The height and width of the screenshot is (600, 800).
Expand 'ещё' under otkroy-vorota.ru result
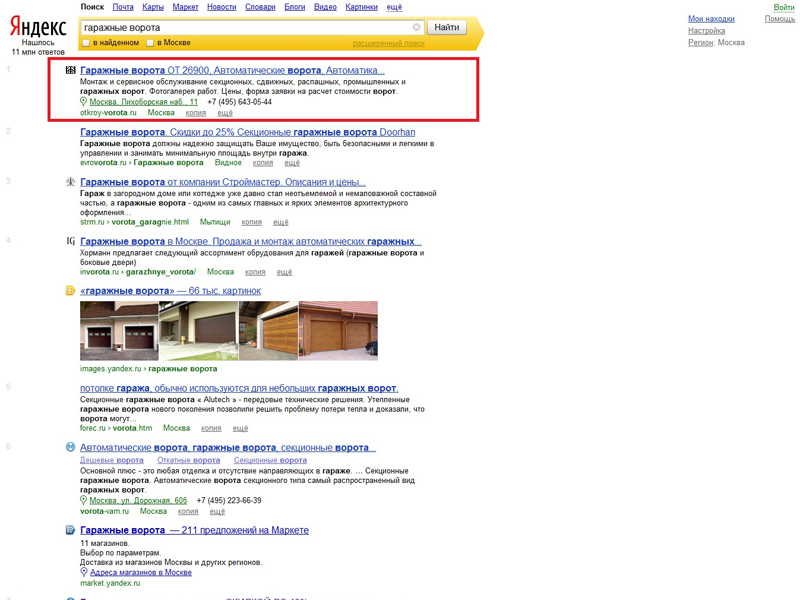coord(225,113)
